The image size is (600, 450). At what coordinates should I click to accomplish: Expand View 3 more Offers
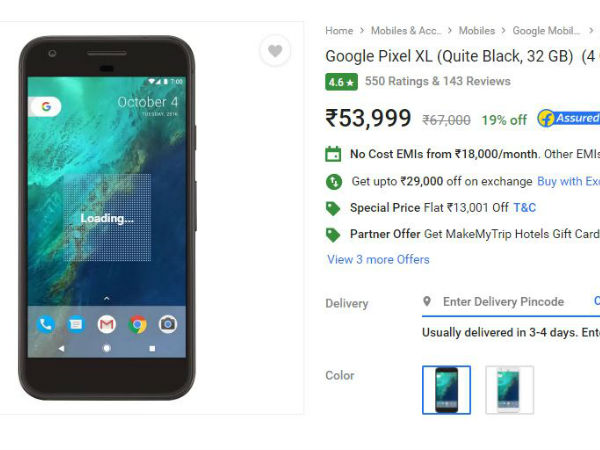[378, 259]
